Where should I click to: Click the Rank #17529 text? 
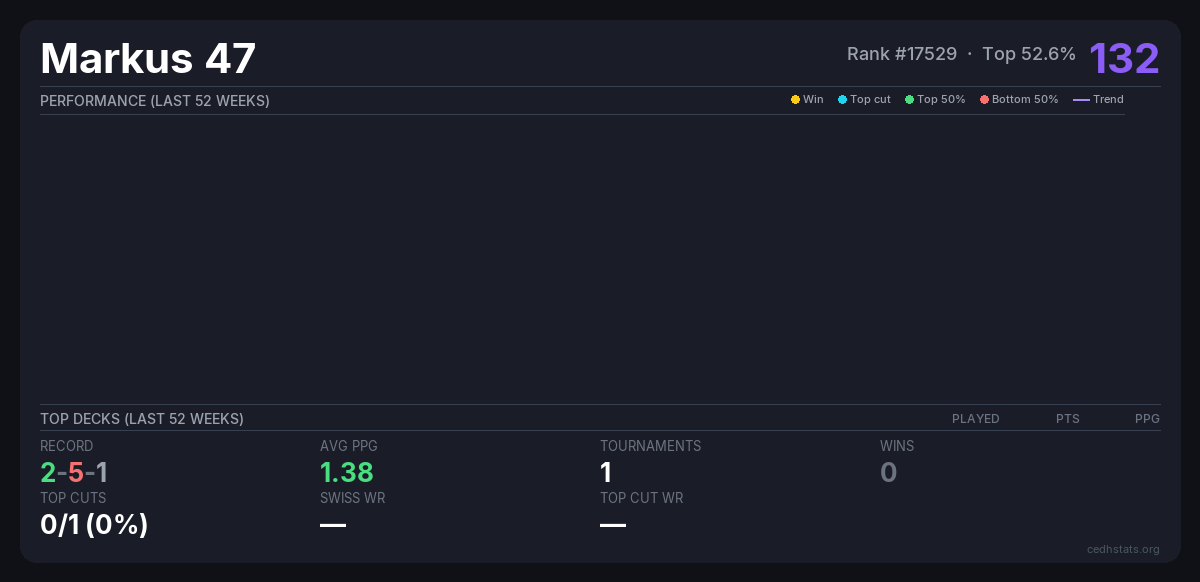901,54
